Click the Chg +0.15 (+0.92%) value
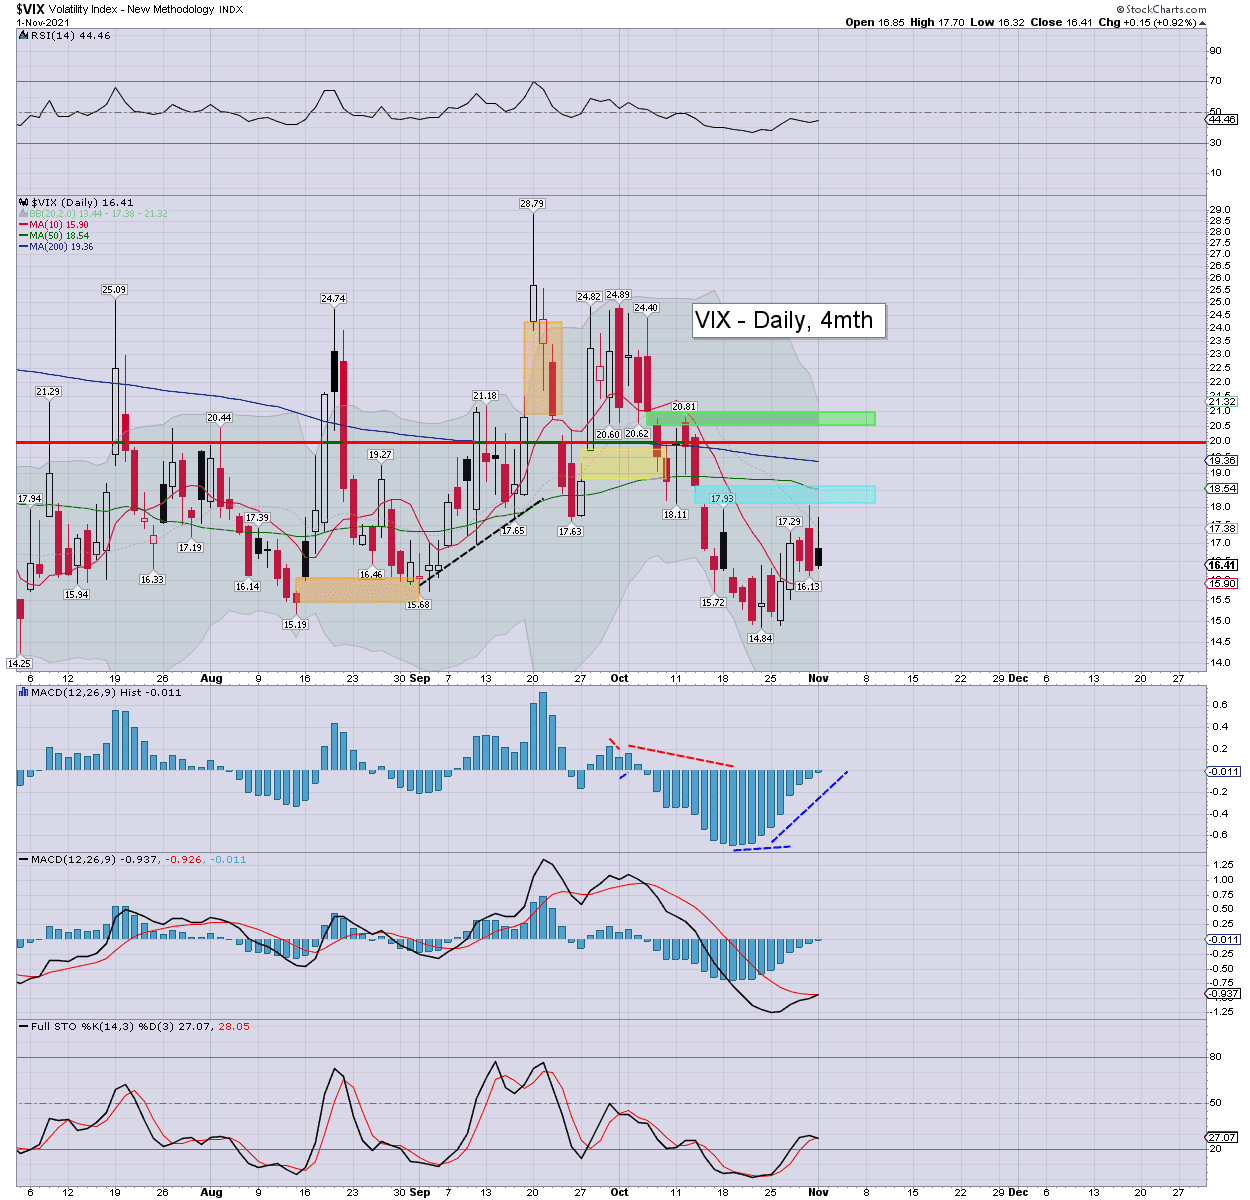The height and width of the screenshot is (1200, 1250). click(1151, 22)
